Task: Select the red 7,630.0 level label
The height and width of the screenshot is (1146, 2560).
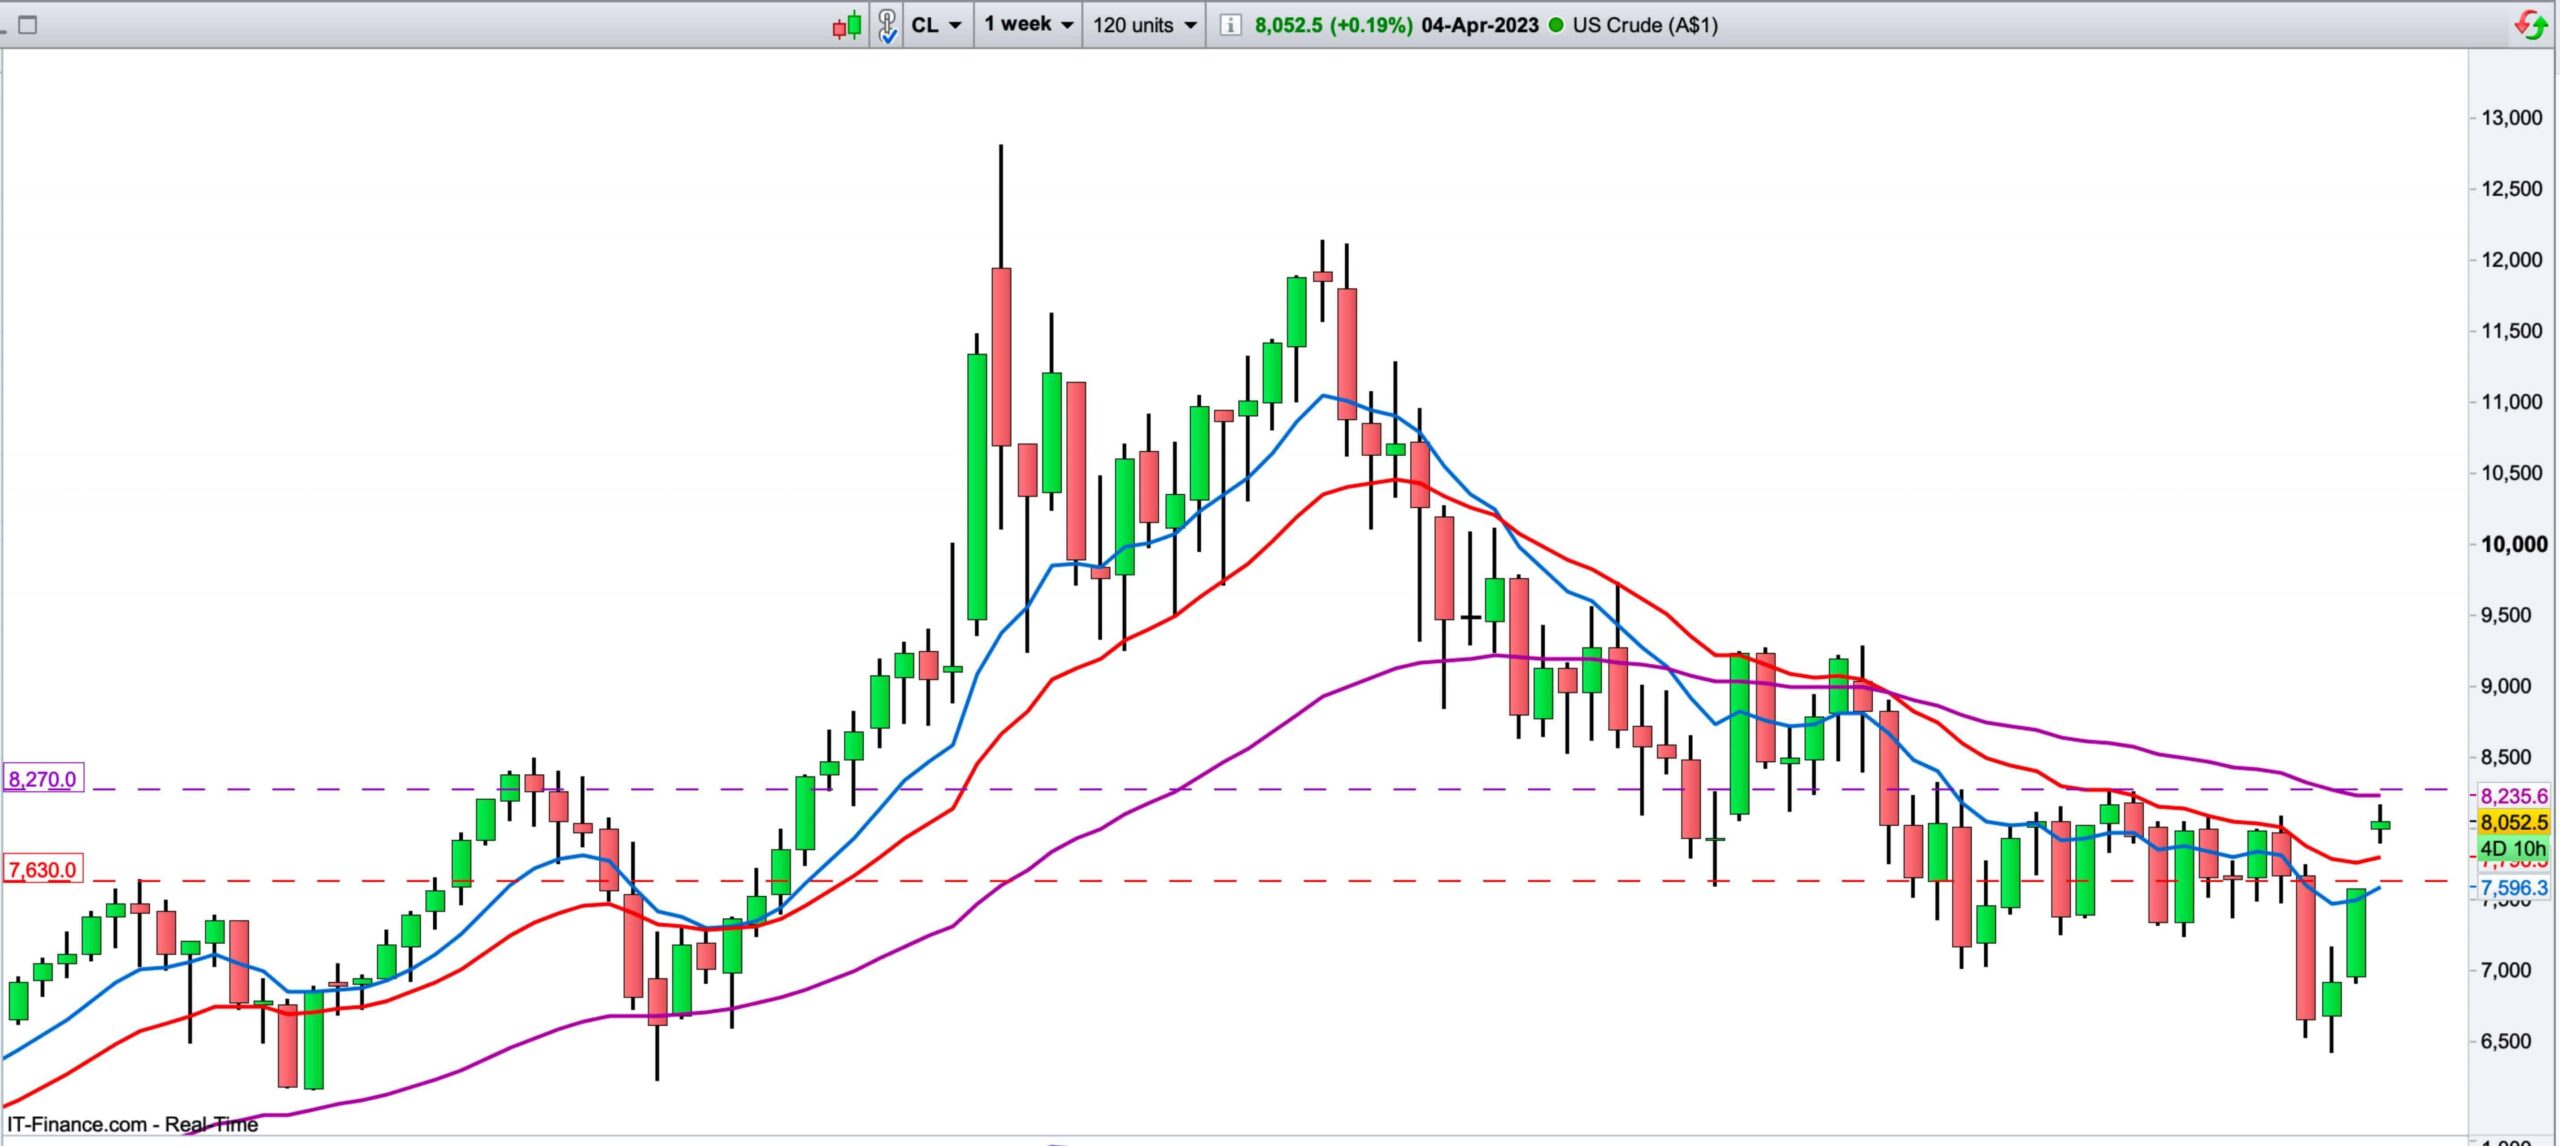Action: pos(43,870)
